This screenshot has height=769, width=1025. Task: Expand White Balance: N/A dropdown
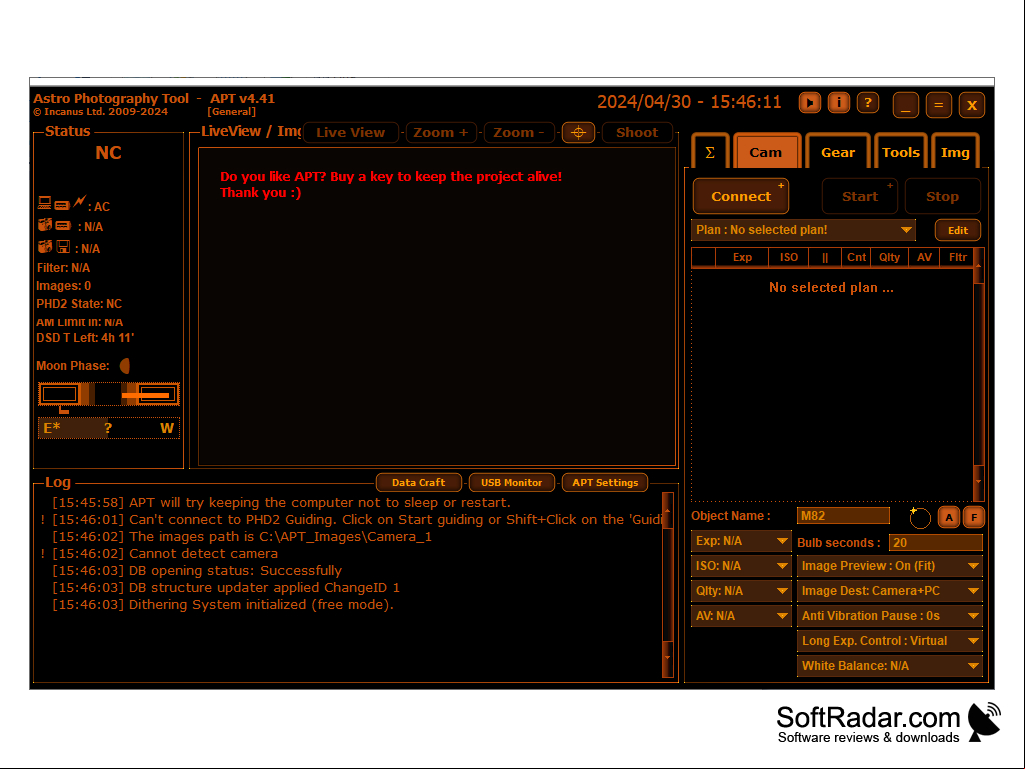pyautogui.click(x=890, y=666)
